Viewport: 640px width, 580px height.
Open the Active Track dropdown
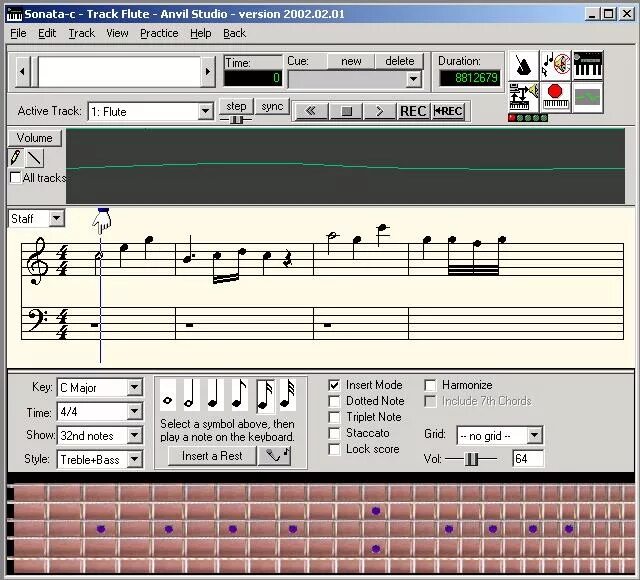[205, 111]
